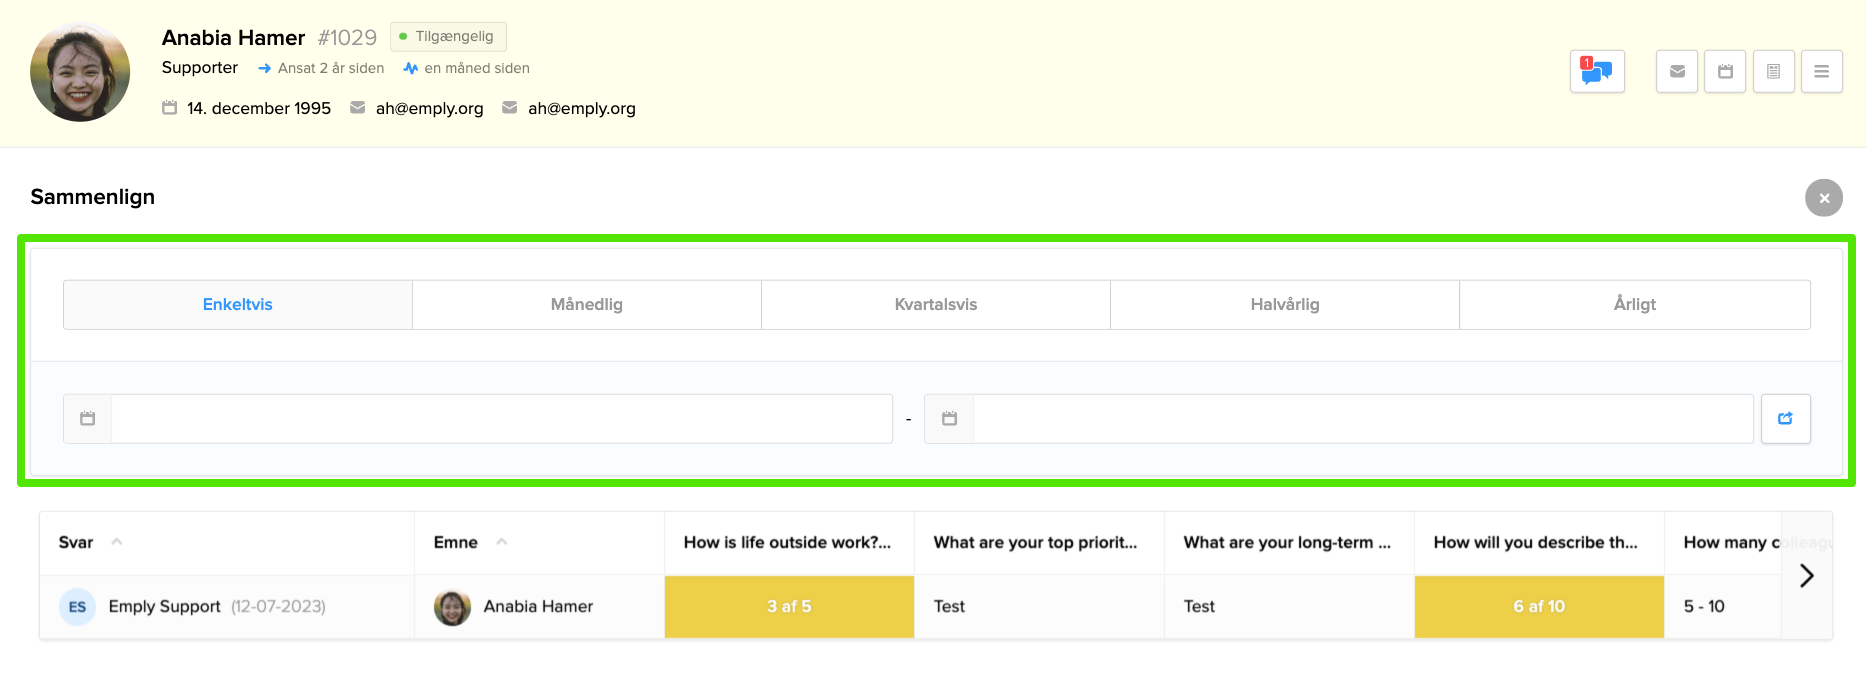Click the envelope mail icon button

(1677, 72)
